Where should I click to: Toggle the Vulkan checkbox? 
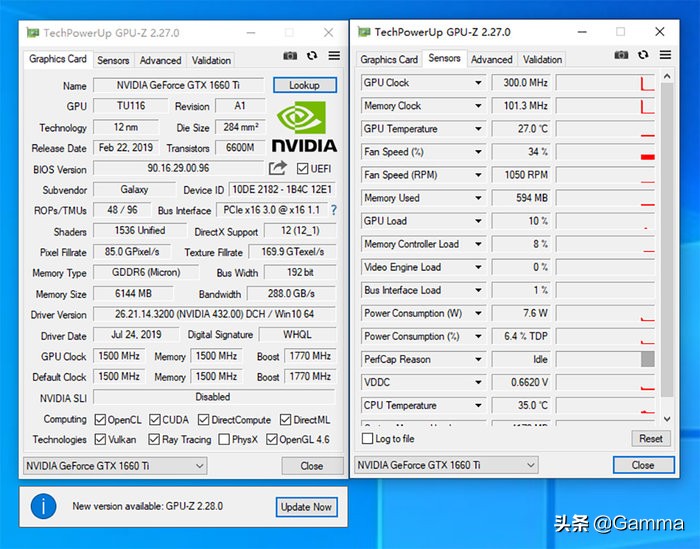100,439
